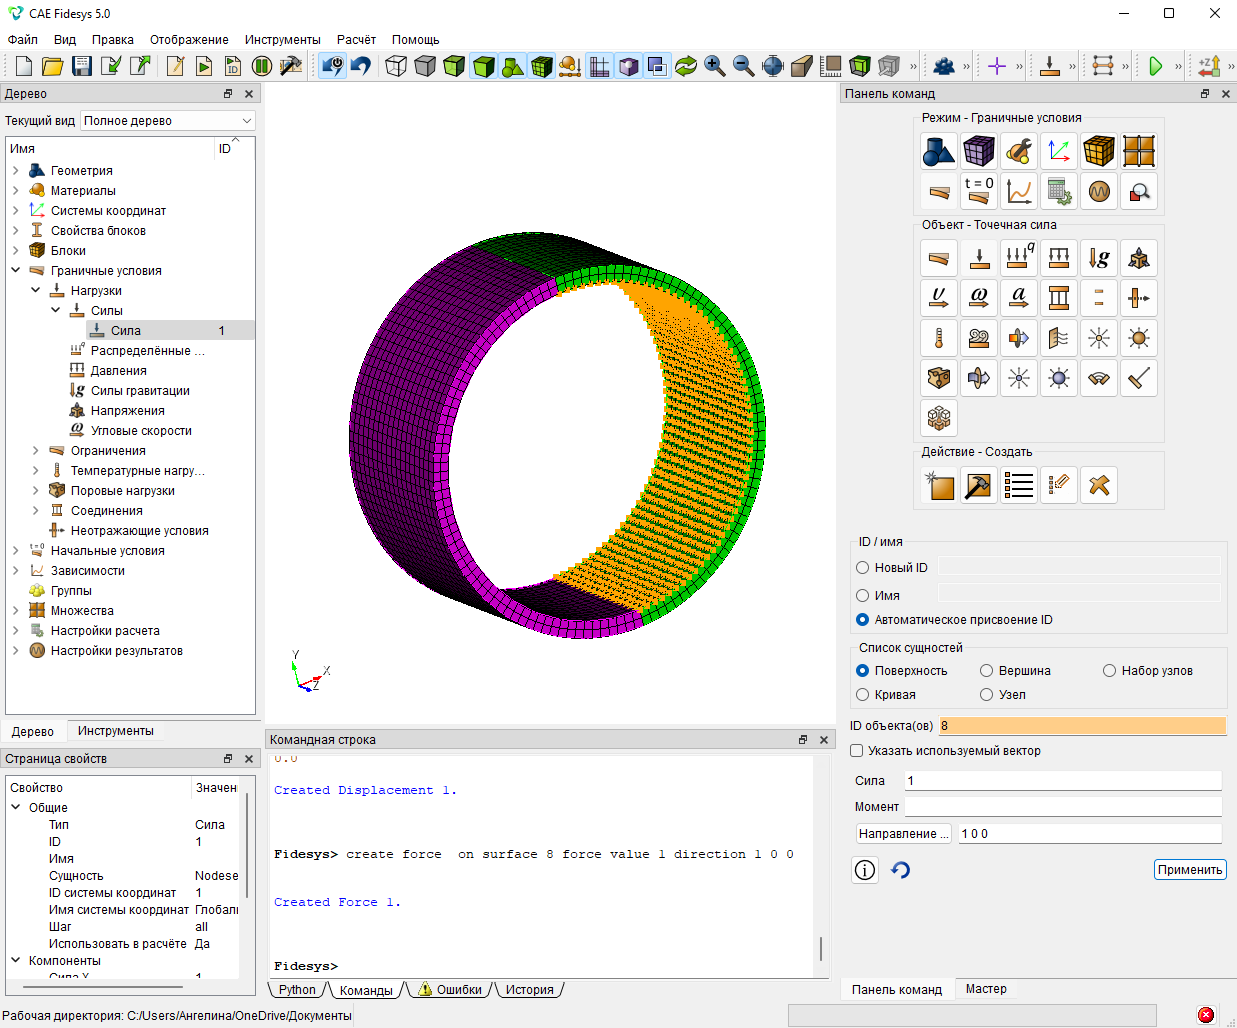Switch to wireframe cube view icon
The image size is (1237, 1028).
point(396,66)
